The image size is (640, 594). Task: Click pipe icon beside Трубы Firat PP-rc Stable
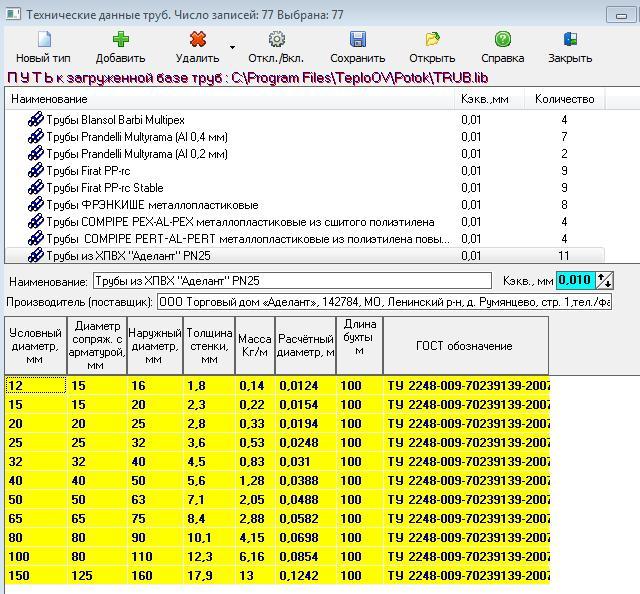pos(36,188)
